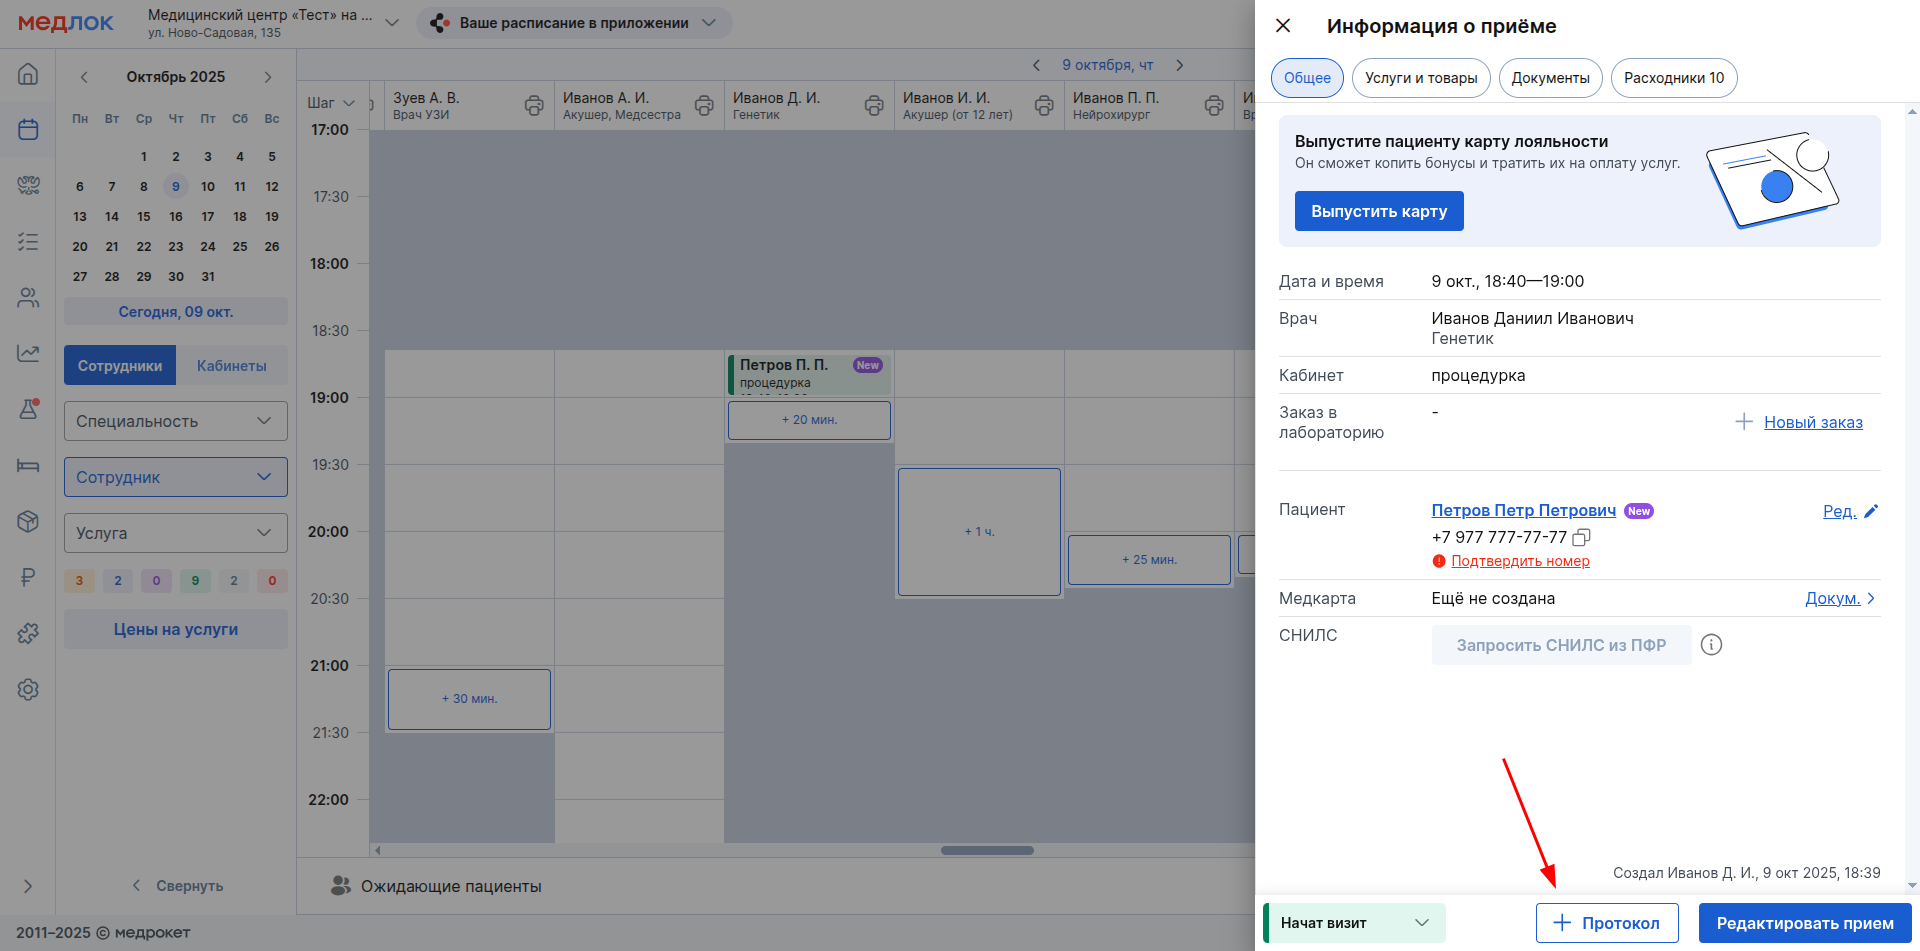Screen dimensions: 1920x951
Task: Switch to the Услуги и товары tab
Action: pyautogui.click(x=1420, y=78)
